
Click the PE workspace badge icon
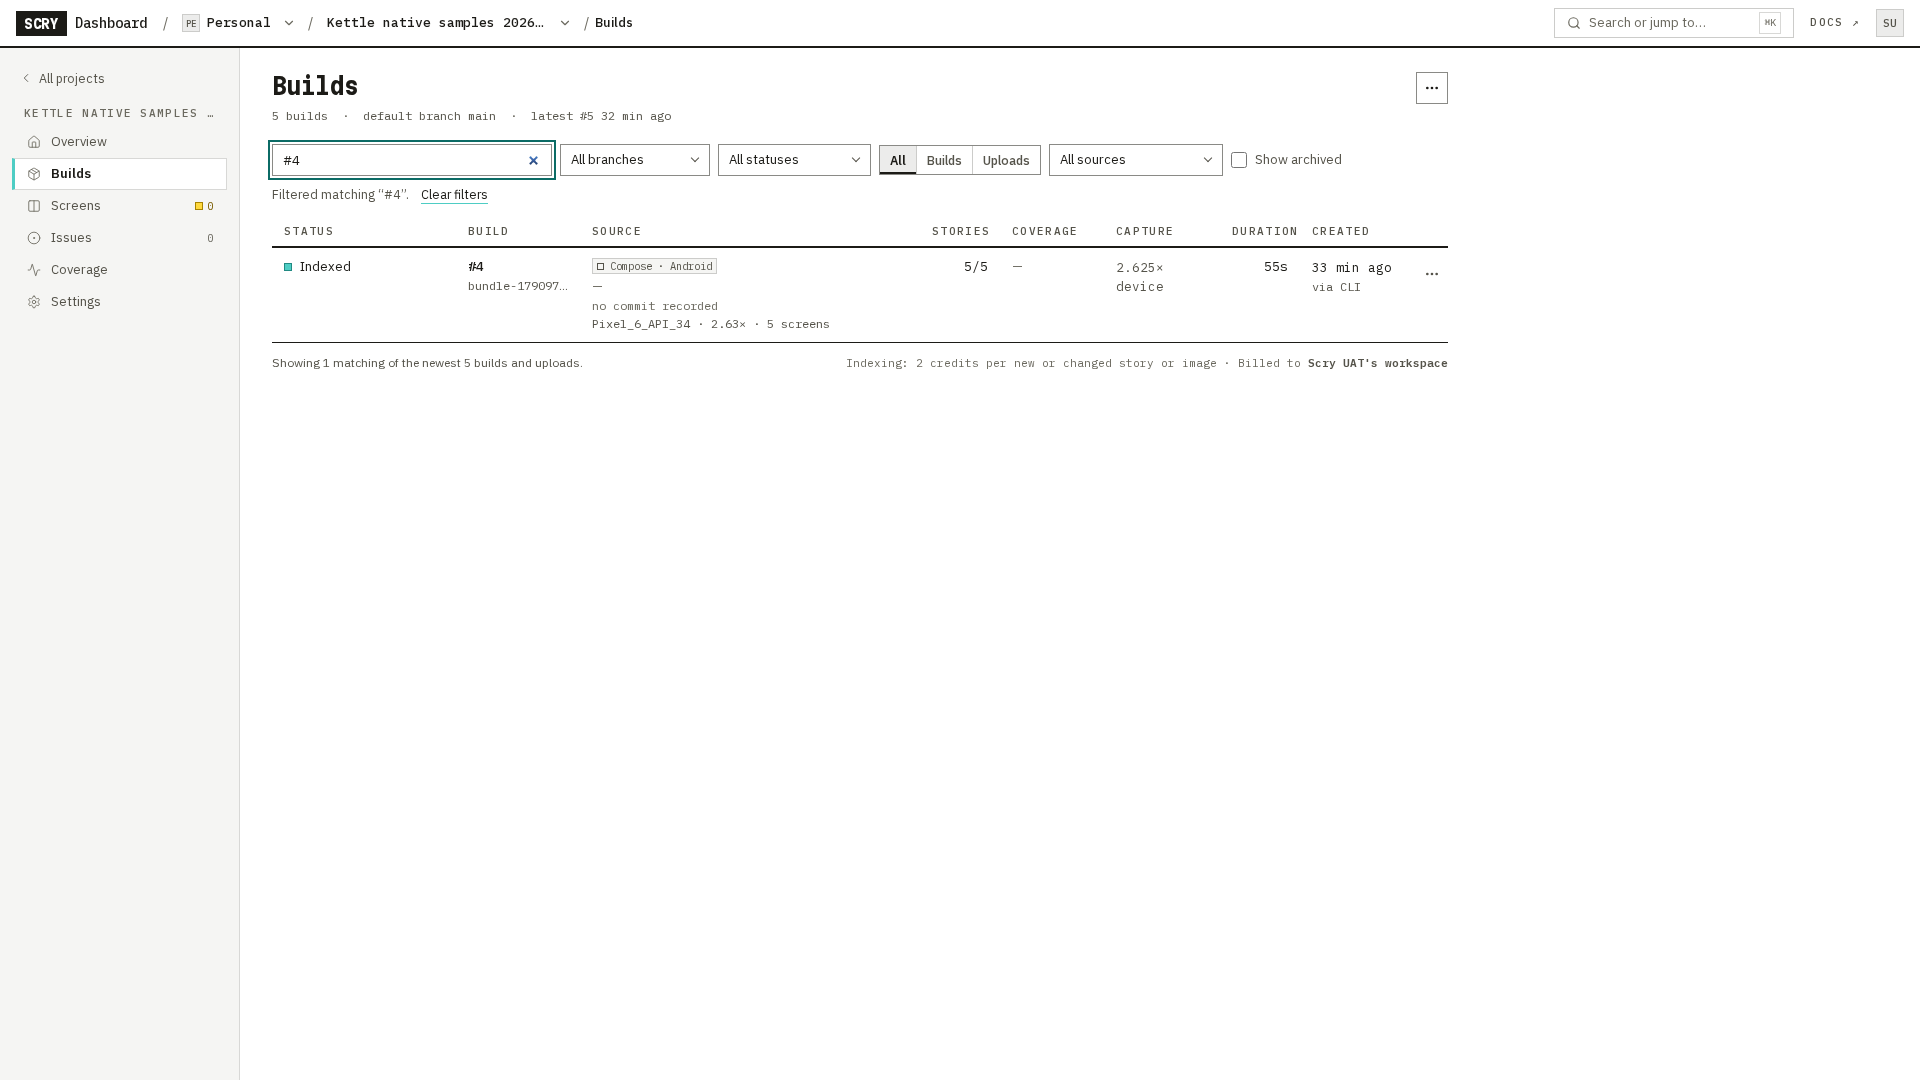191,23
